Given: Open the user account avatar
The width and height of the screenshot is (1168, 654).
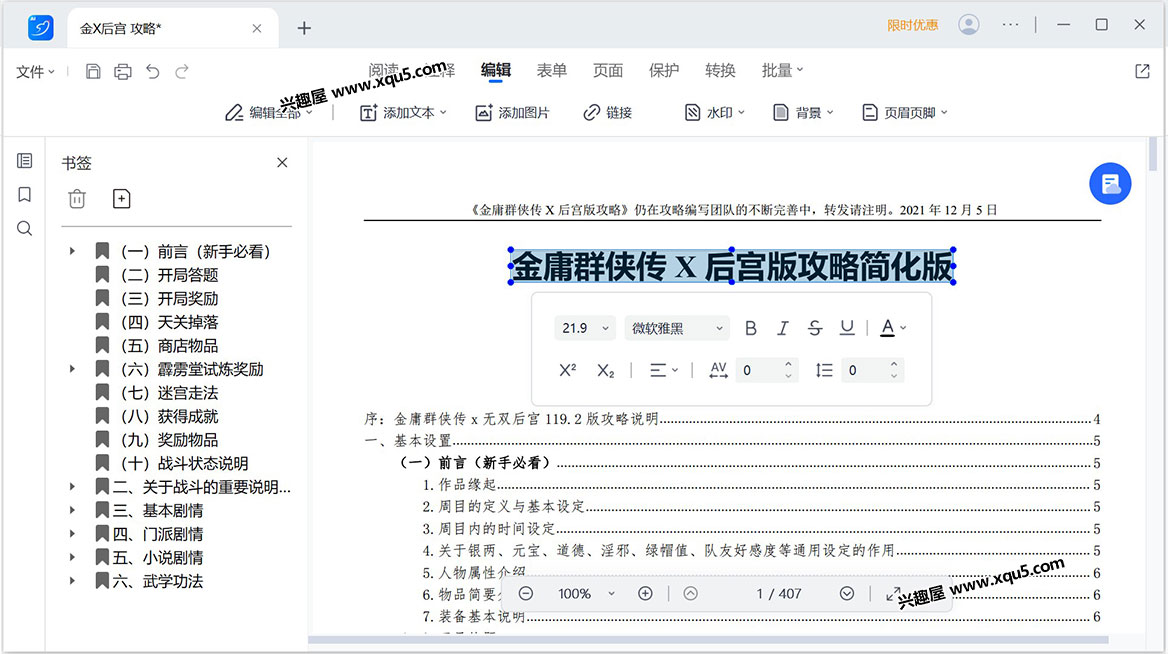Looking at the screenshot, I should pos(969,25).
